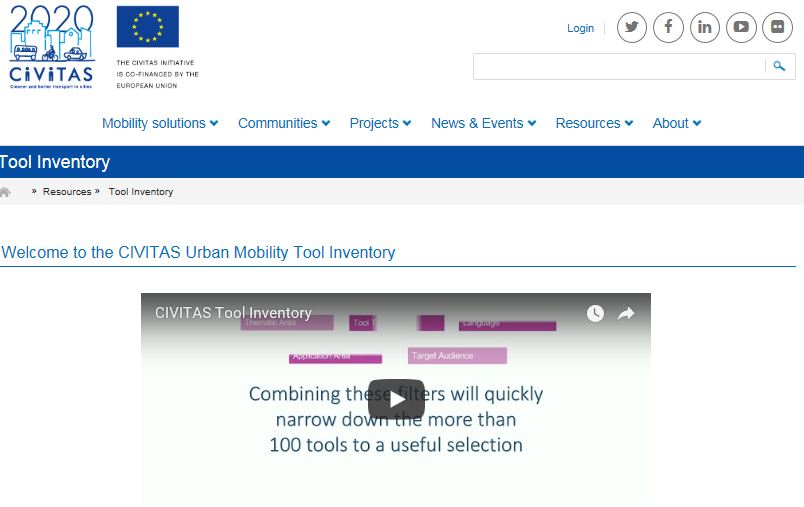Click the CIVITAS 2020 logo

pos(51,47)
